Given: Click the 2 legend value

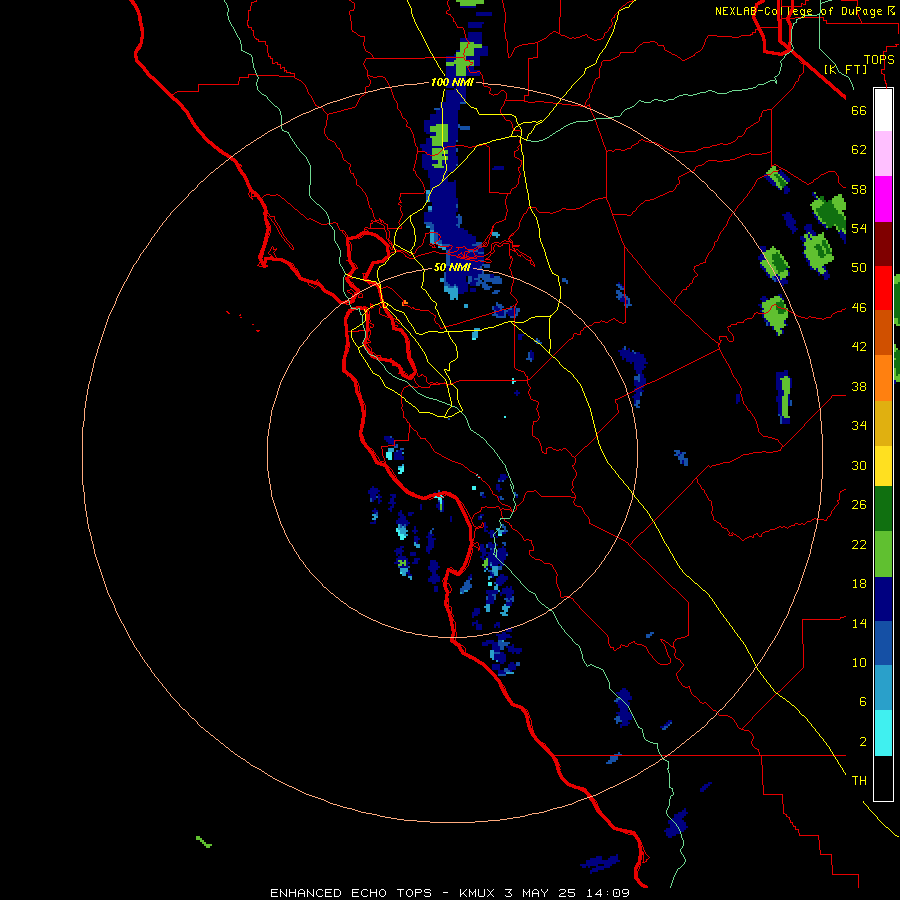Looking at the screenshot, I should click(863, 742).
